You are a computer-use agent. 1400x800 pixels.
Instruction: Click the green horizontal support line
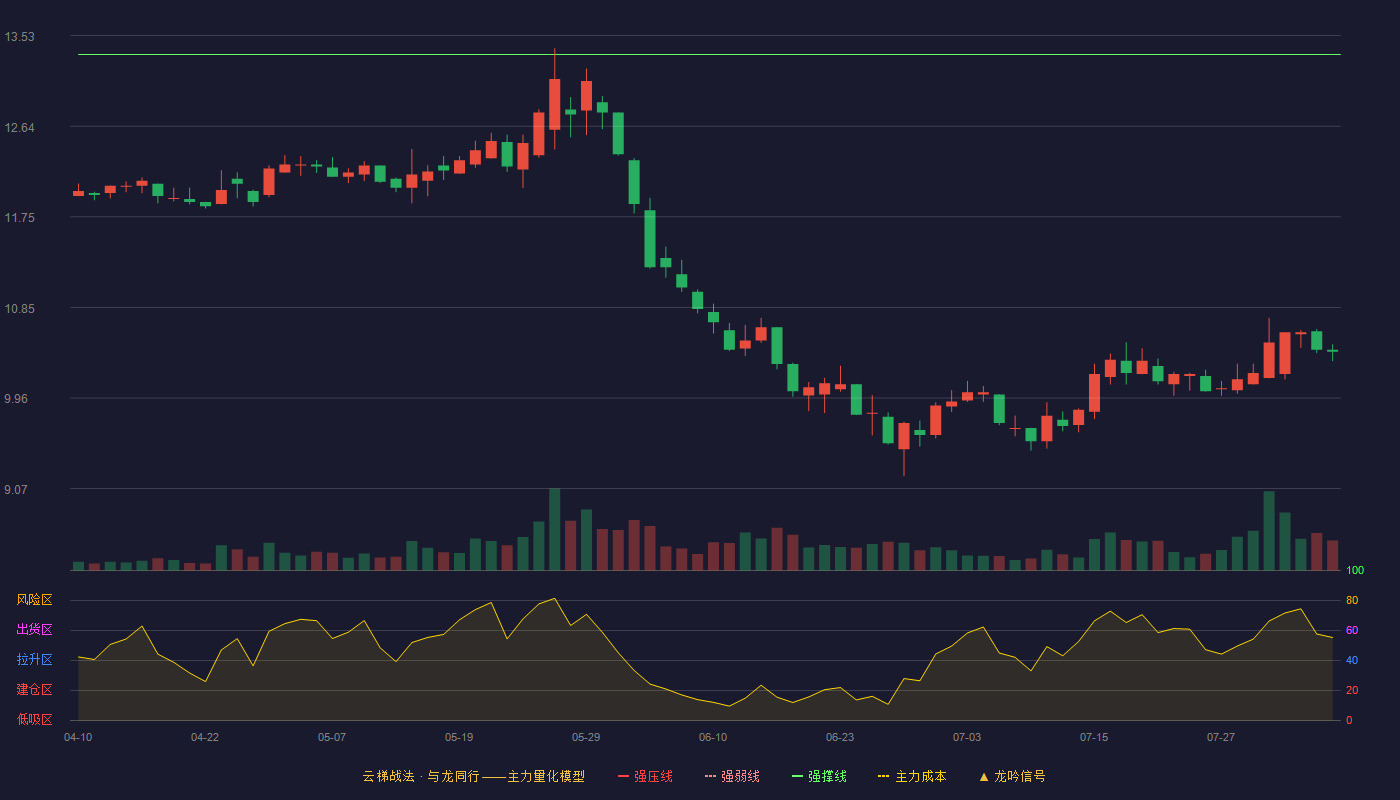(x=709, y=55)
